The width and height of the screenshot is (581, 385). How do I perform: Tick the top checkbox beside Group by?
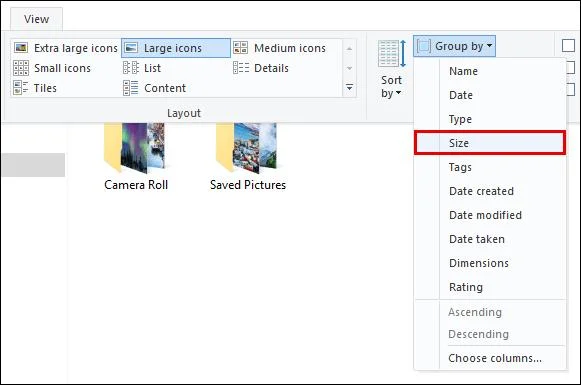coord(568,46)
